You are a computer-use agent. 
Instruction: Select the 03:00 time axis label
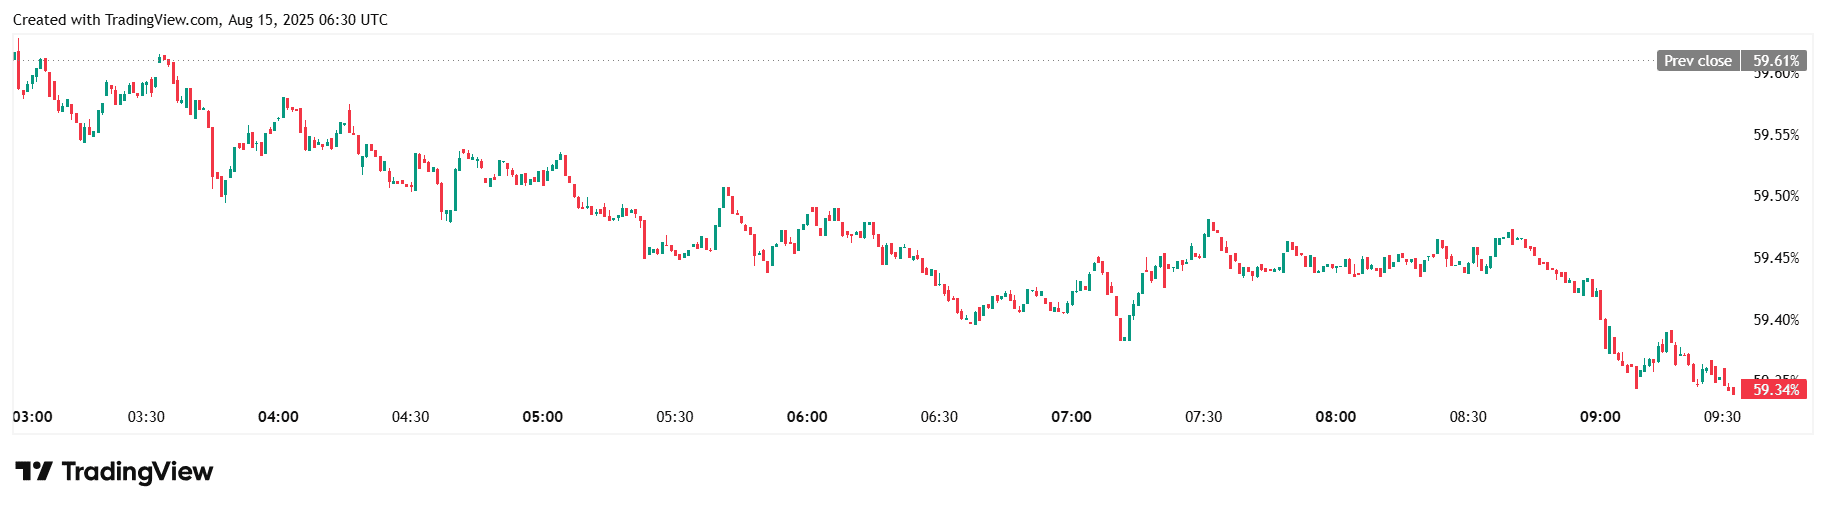(33, 417)
